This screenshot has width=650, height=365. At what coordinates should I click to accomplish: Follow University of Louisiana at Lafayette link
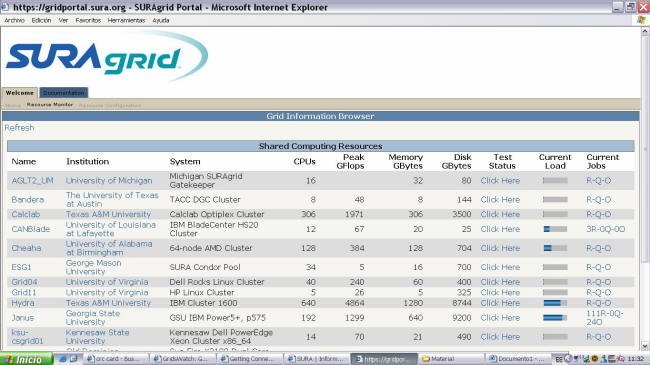pyautogui.click(x=111, y=229)
